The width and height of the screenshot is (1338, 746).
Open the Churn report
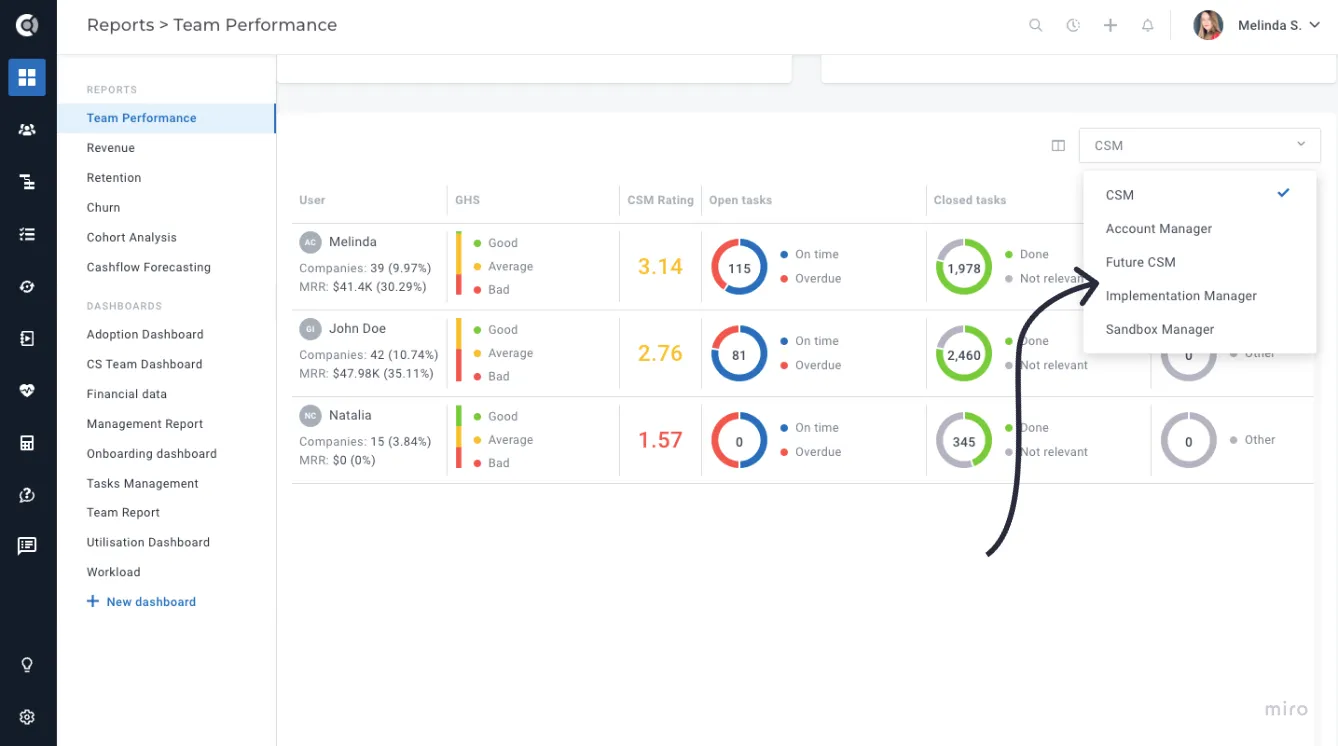[x=103, y=208]
